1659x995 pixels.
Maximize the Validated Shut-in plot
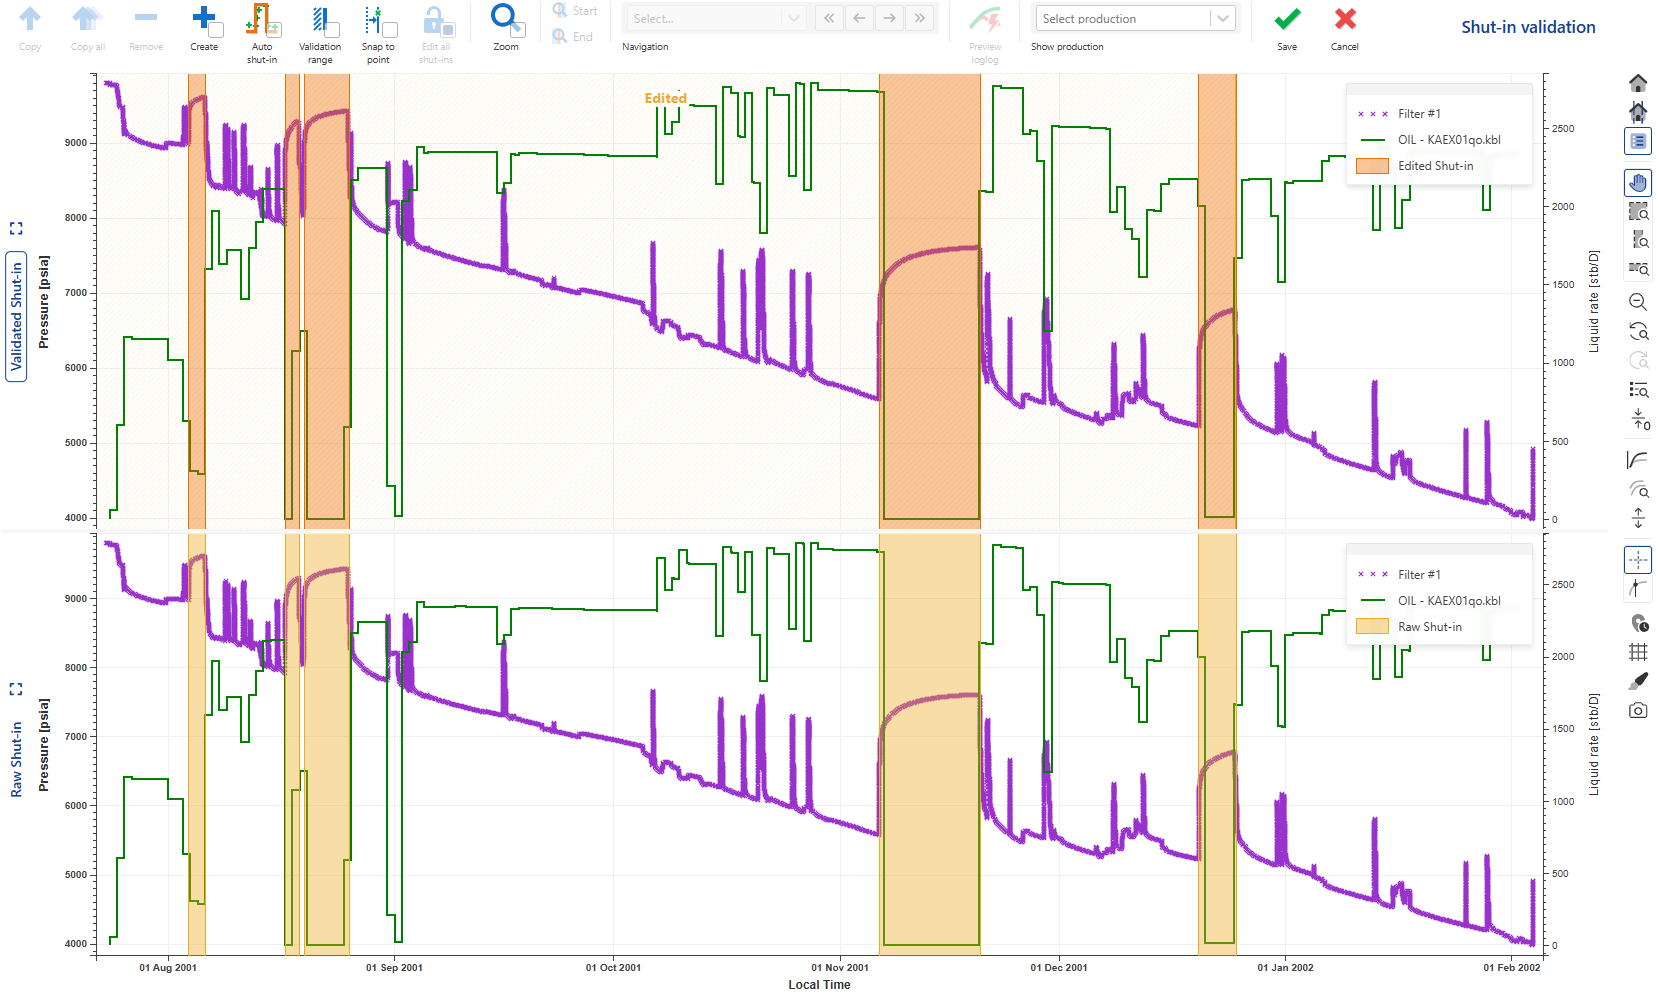(16, 229)
